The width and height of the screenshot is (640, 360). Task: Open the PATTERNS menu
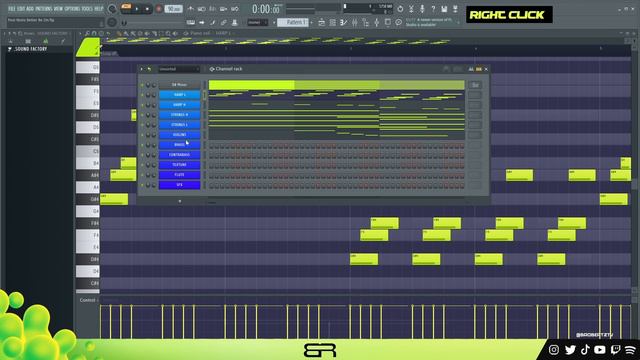(44, 9)
